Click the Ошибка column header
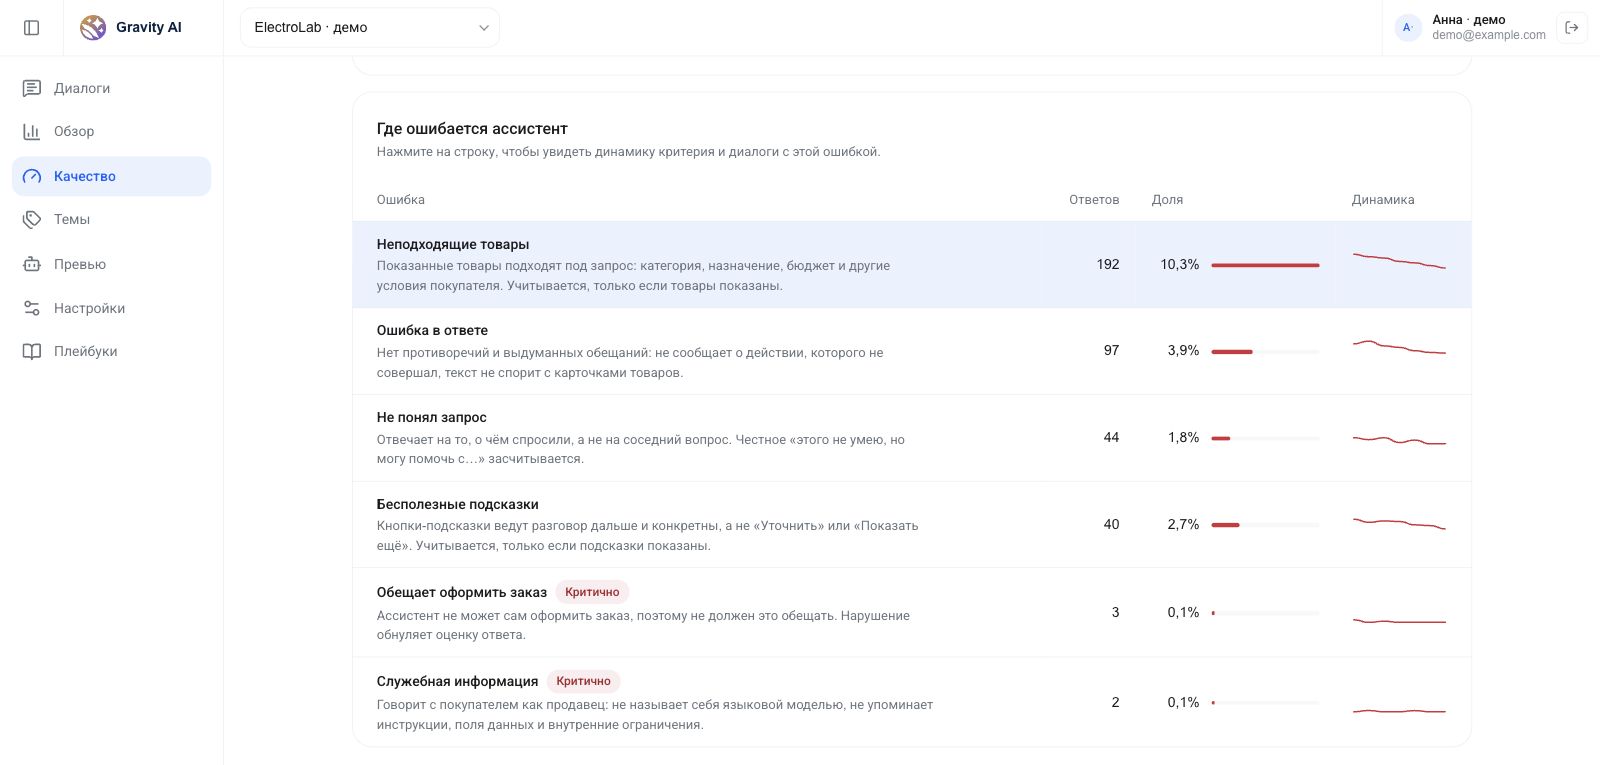Viewport: 1600px width, 765px height. (x=401, y=200)
